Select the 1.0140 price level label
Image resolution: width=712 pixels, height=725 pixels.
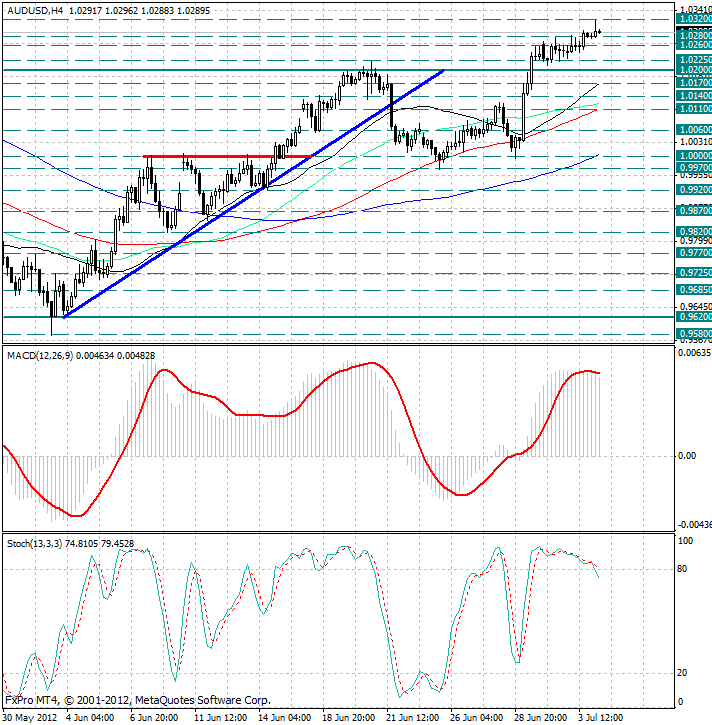[694, 96]
